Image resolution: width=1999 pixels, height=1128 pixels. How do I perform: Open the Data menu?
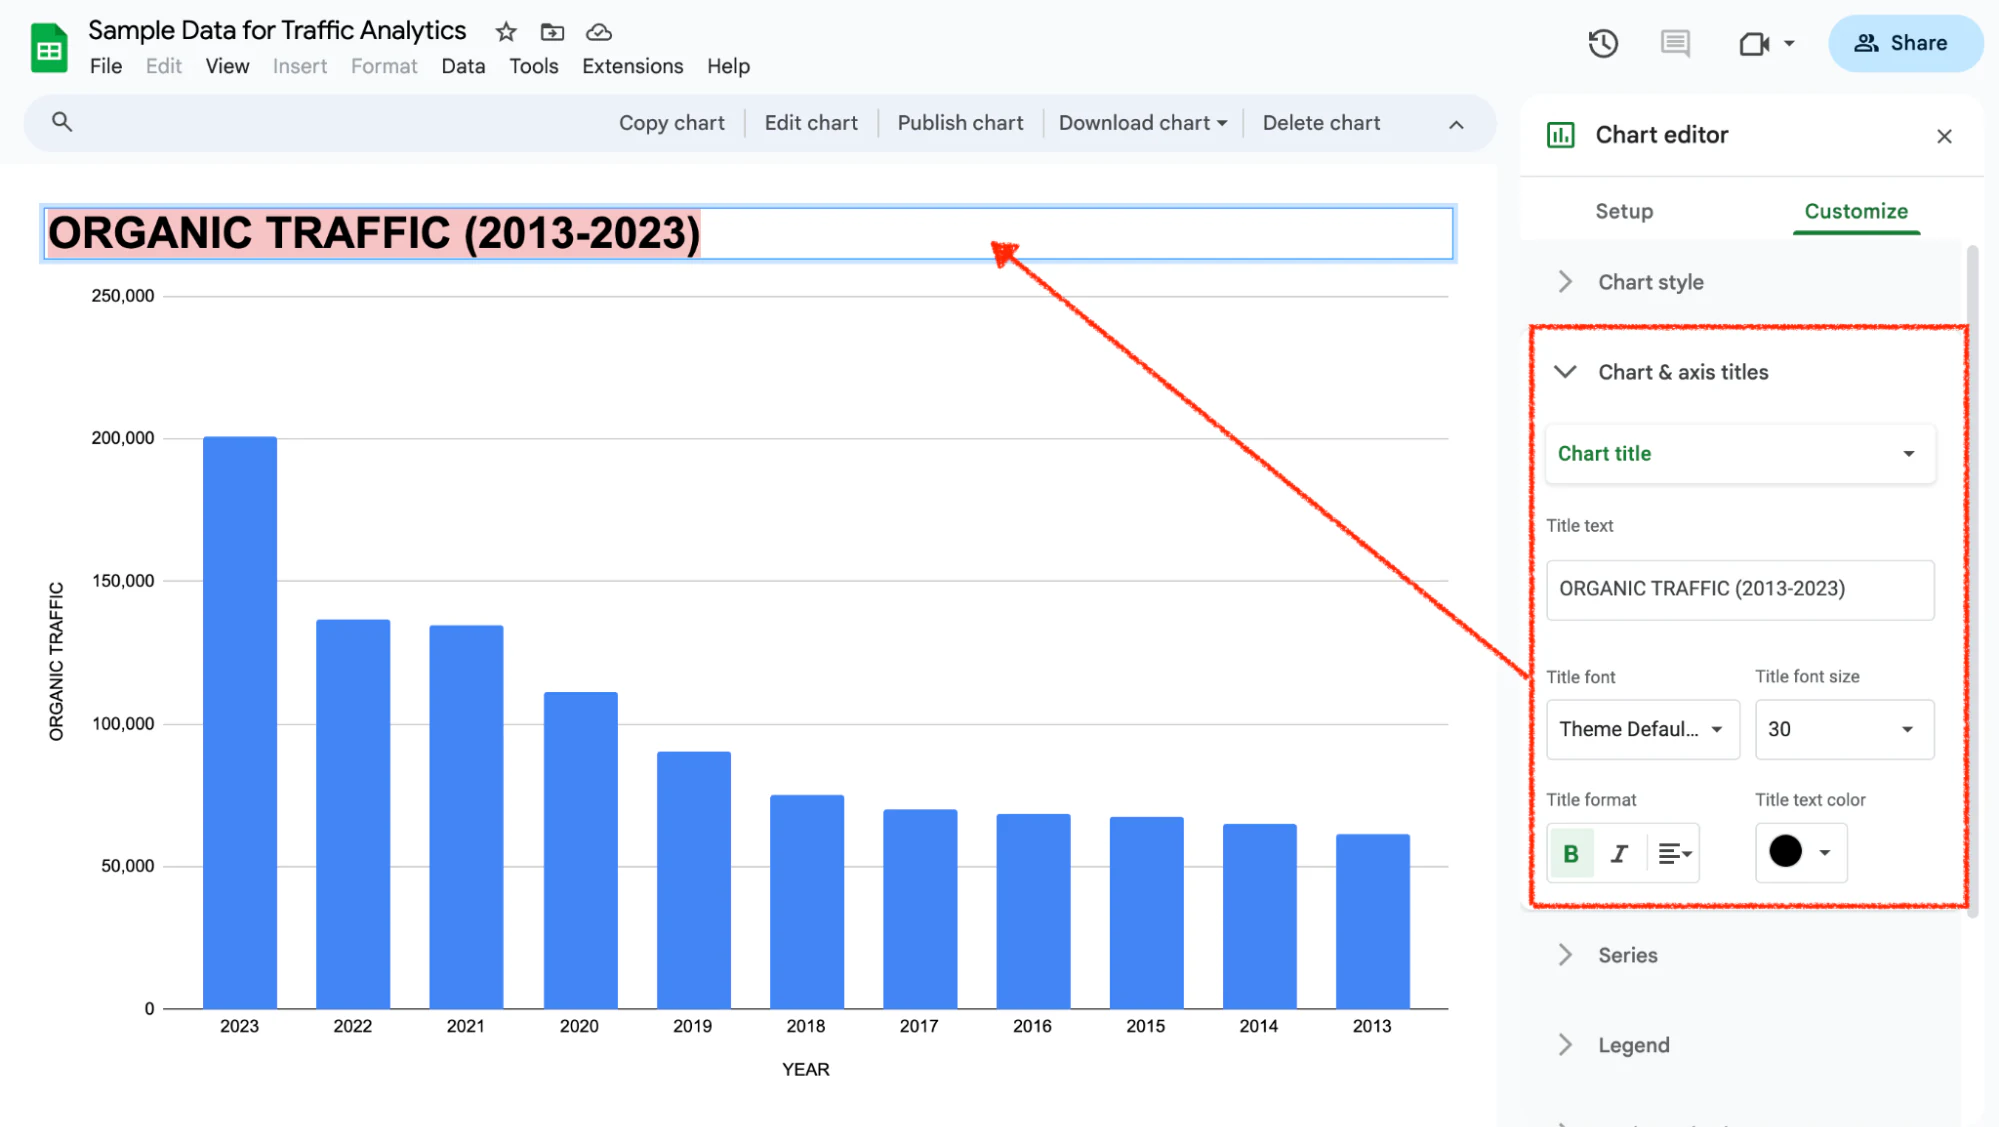[x=463, y=66]
